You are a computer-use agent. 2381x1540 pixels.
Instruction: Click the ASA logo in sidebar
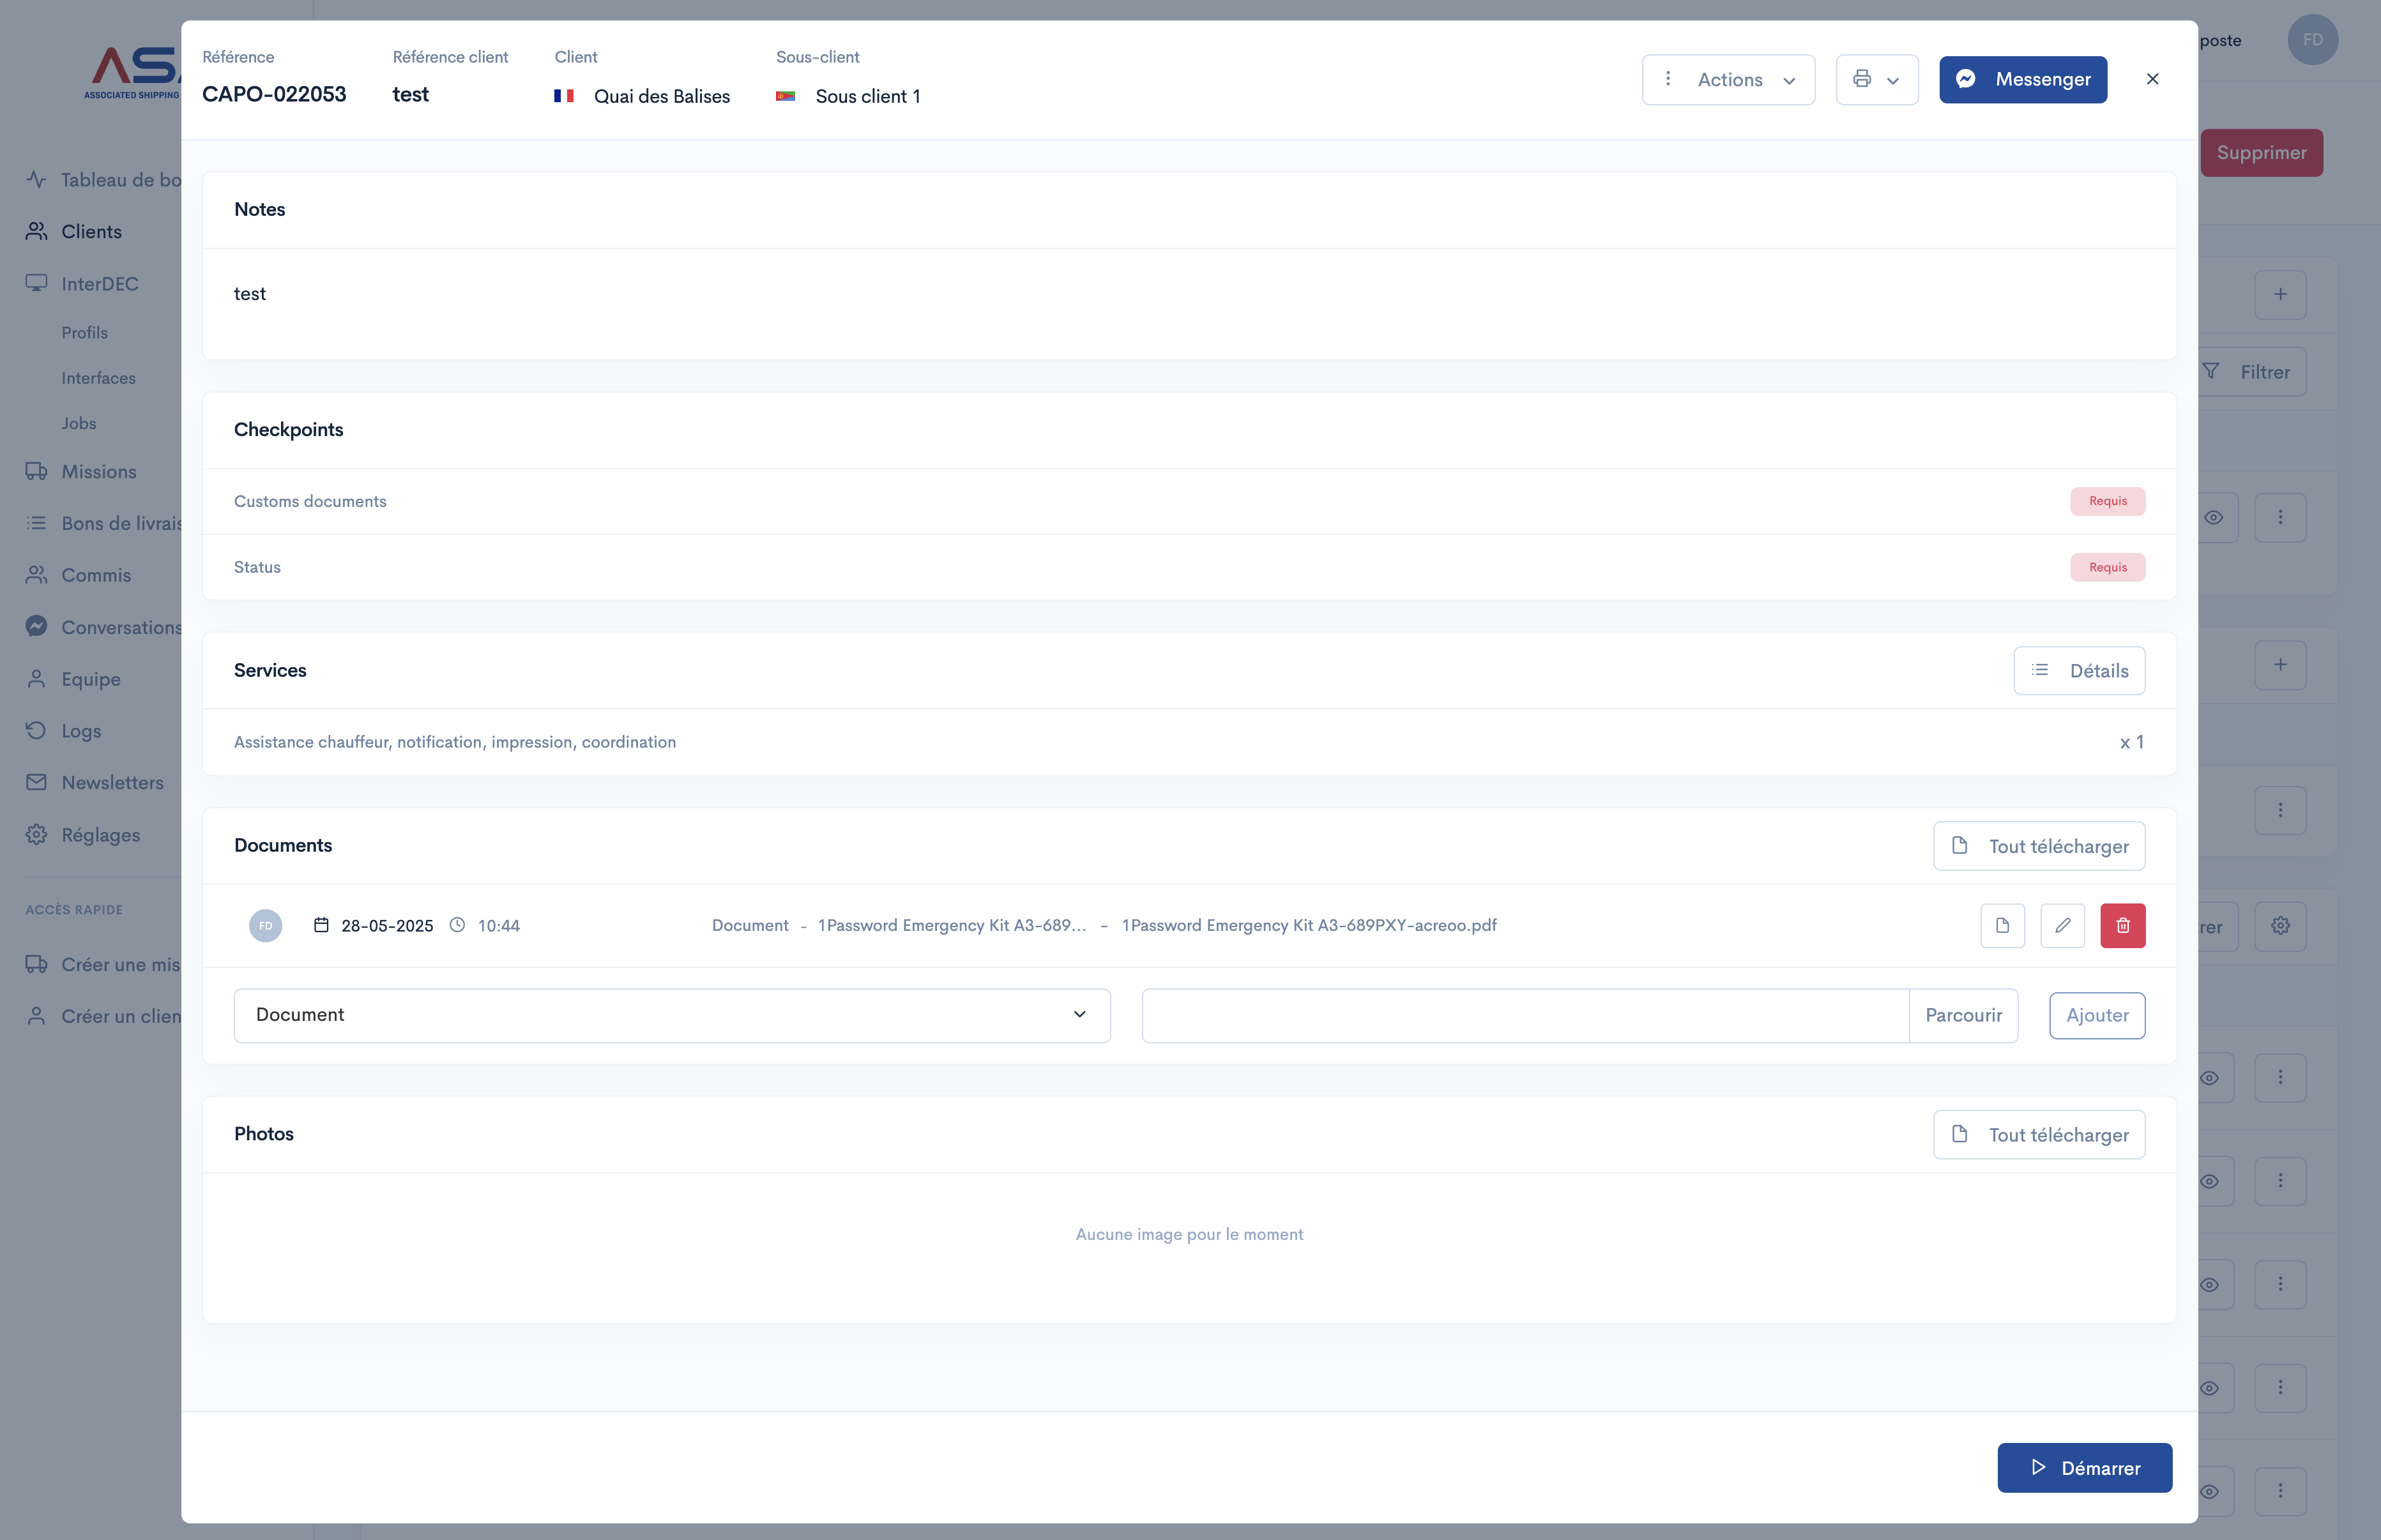(x=133, y=72)
